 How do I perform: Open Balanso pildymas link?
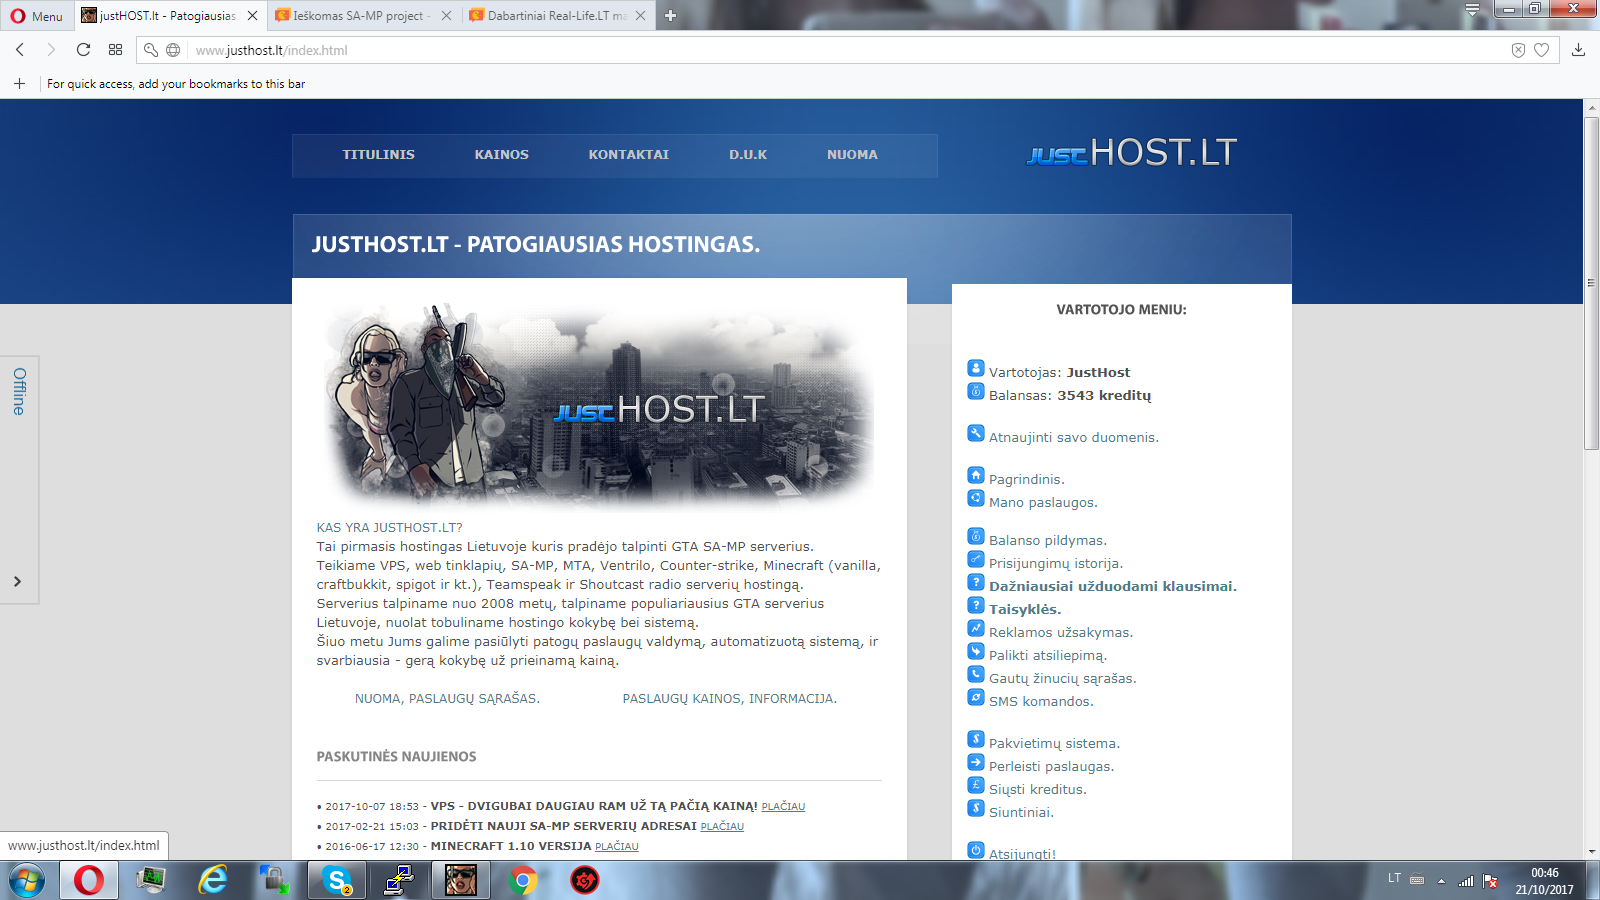[1048, 541]
